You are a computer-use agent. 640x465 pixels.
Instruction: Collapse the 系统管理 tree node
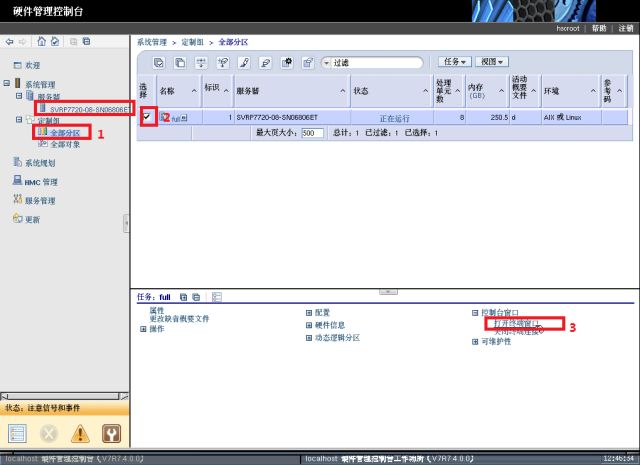point(7,83)
